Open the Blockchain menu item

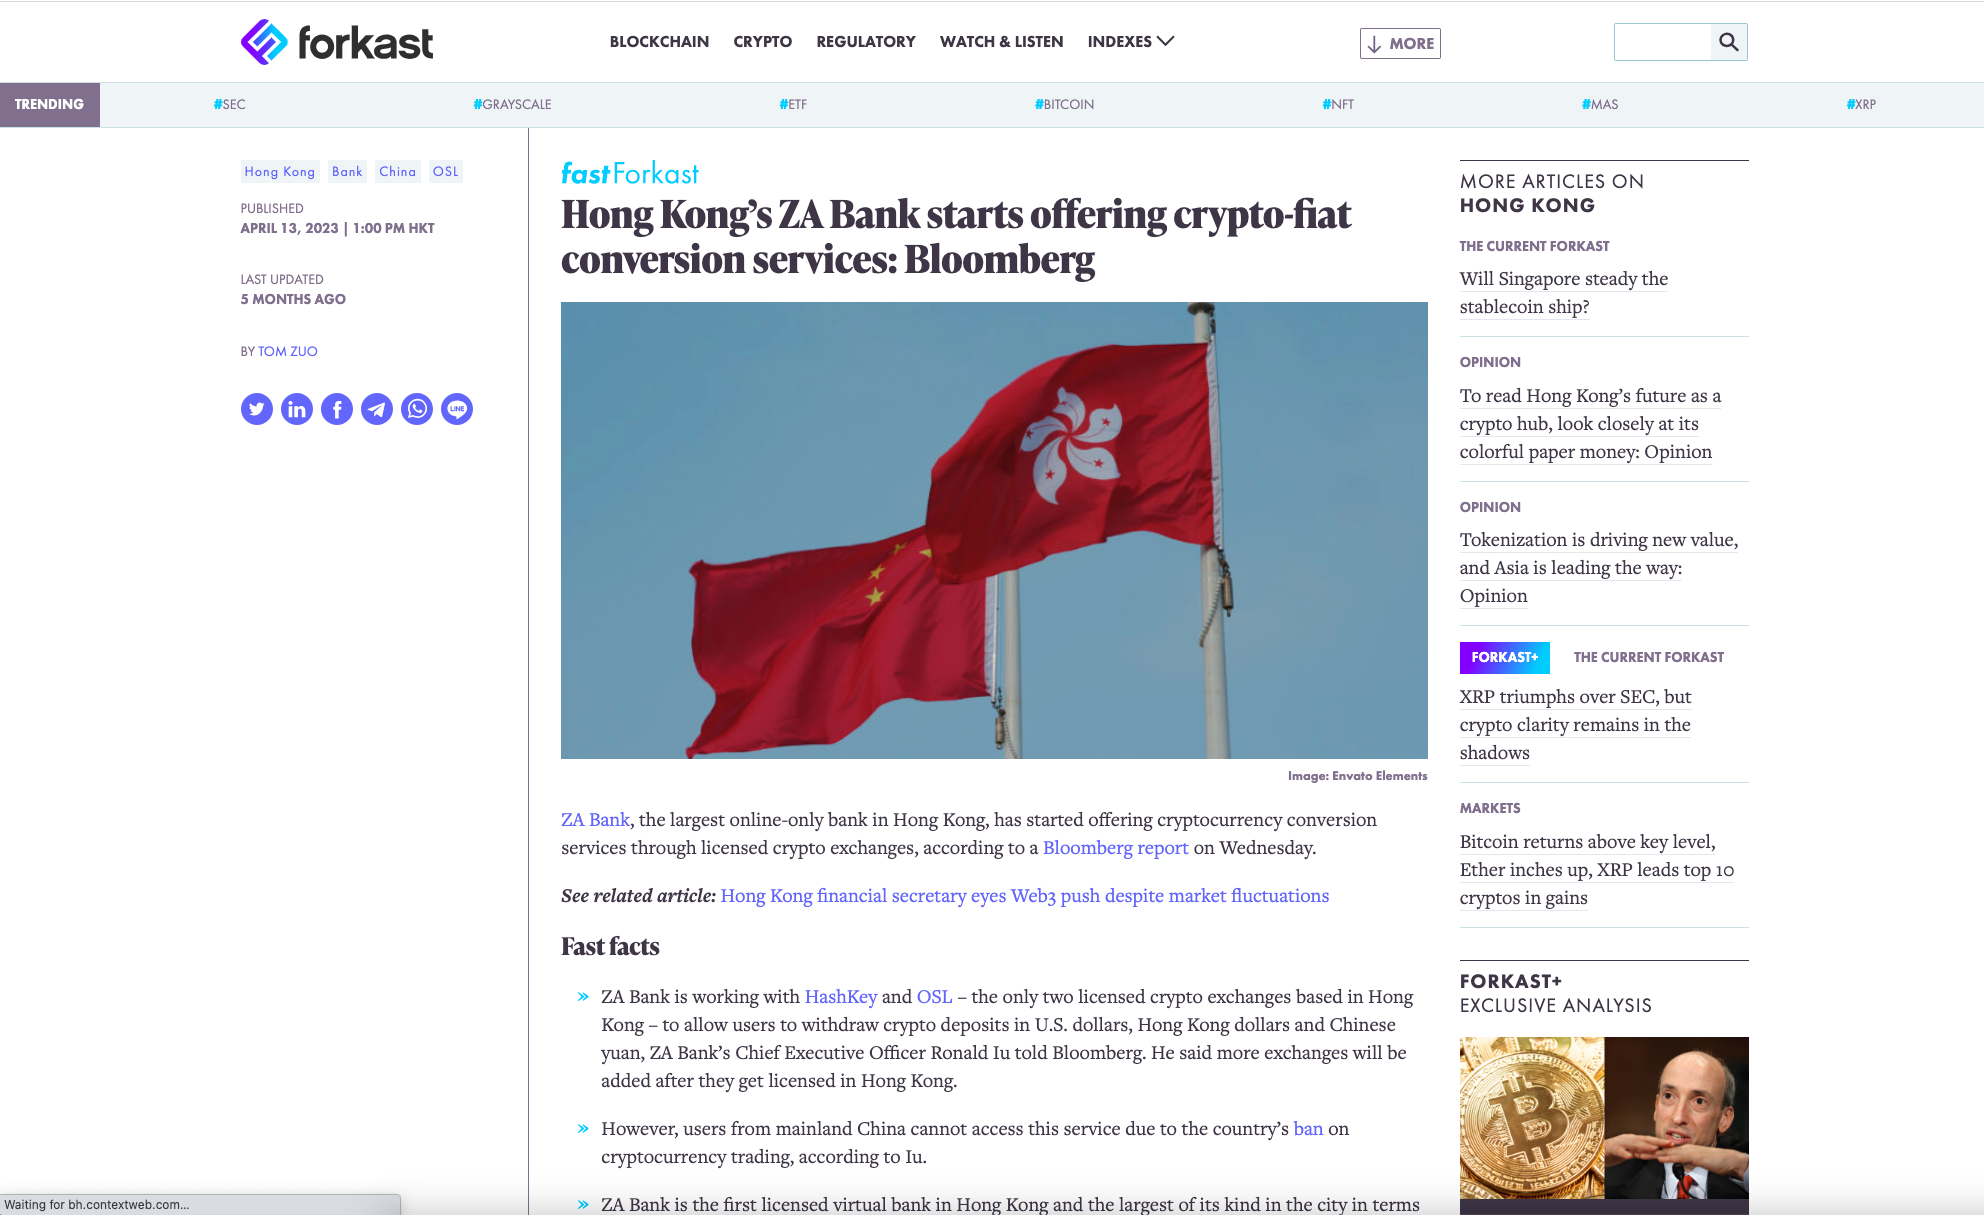[x=659, y=41]
